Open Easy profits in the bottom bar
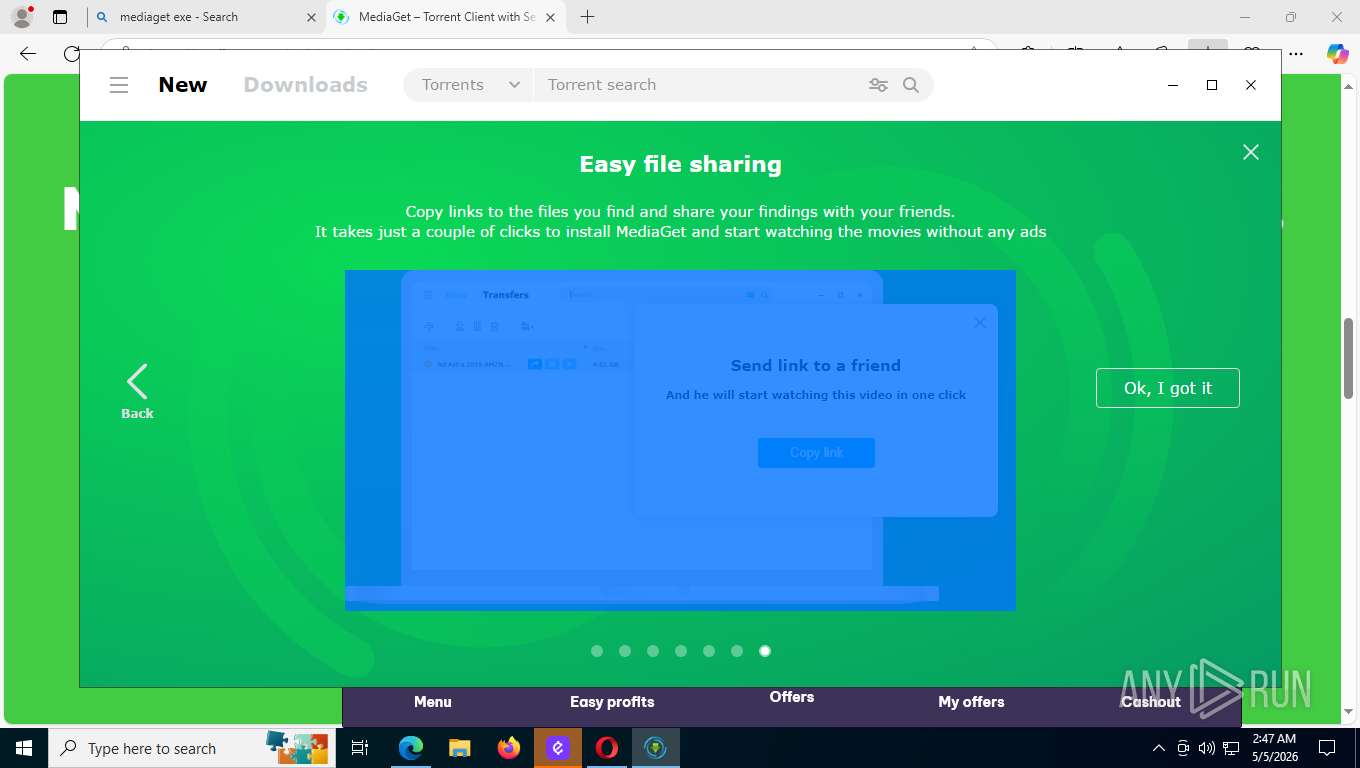The height and width of the screenshot is (768, 1360). [612, 702]
